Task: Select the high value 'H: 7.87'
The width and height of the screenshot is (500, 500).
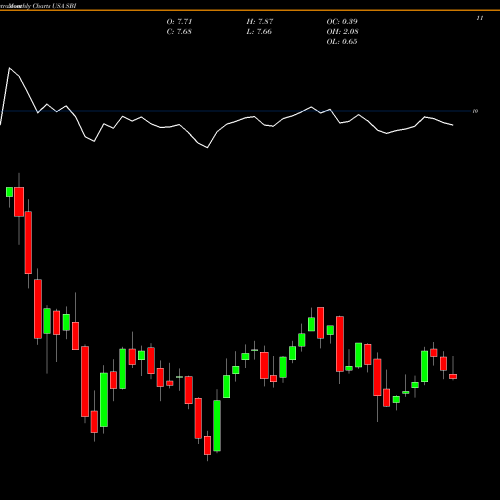Action: click(260, 22)
